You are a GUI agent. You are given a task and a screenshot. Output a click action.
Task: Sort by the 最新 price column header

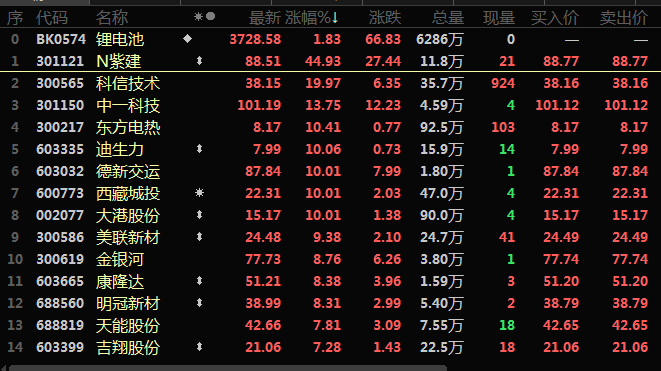(265, 18)
